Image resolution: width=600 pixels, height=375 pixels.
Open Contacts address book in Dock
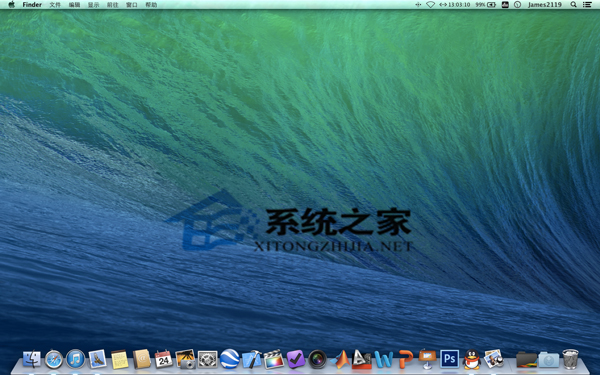(142, 359)
